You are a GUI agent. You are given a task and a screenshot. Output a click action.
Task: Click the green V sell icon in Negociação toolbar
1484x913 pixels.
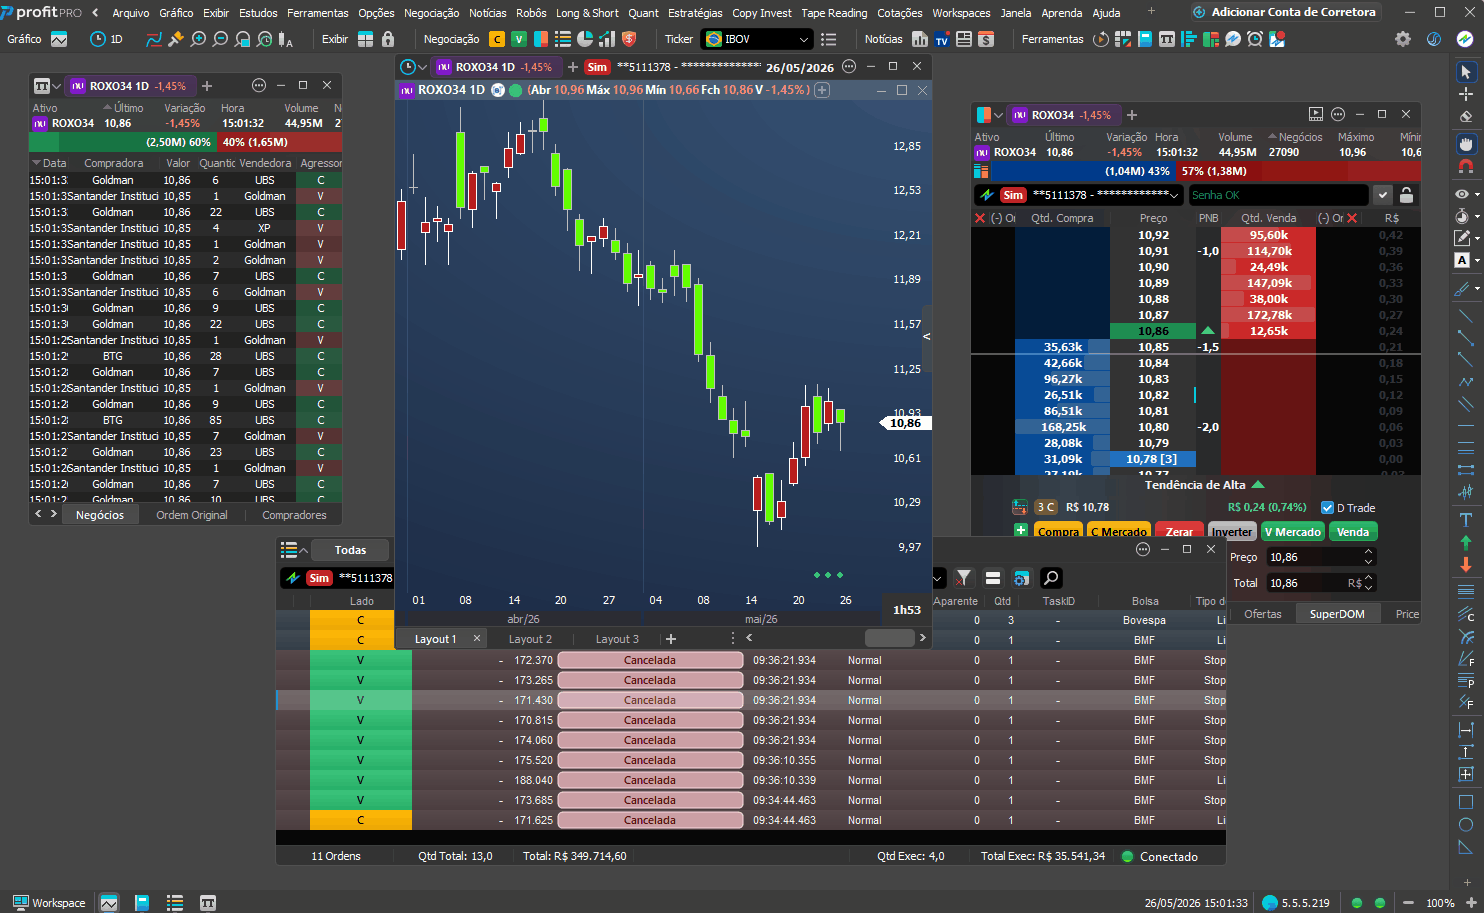click(518, 39)
